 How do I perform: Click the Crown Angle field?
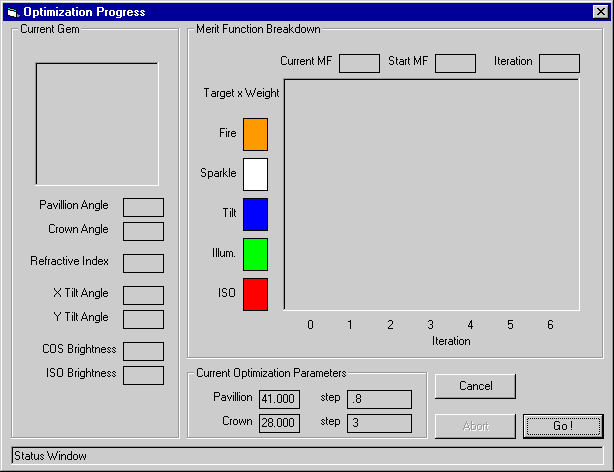coord(143,231)
